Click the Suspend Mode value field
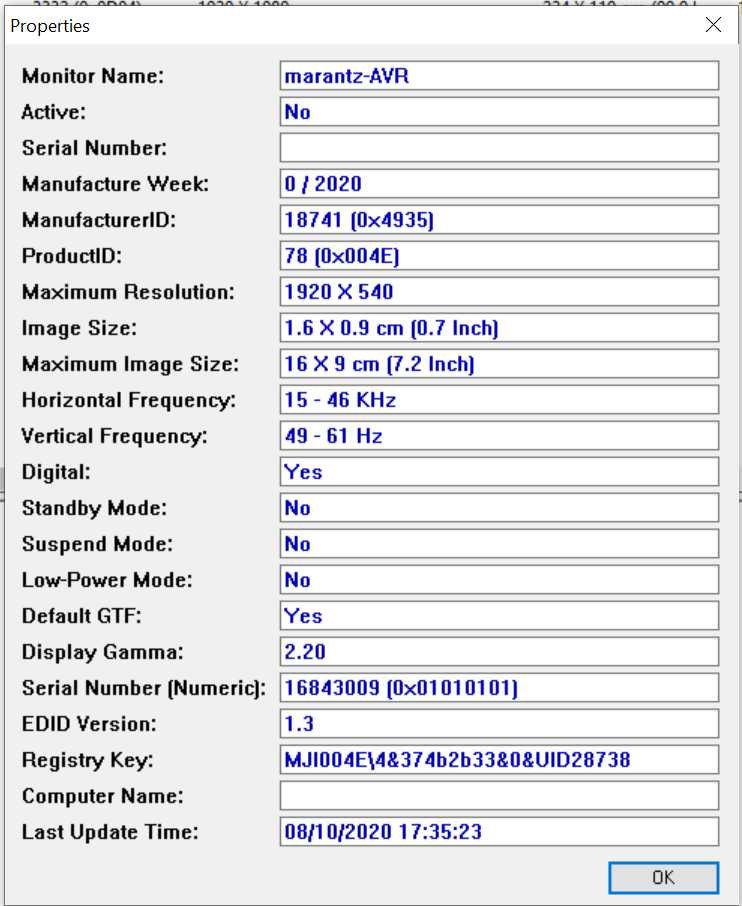Image resolution: width=742 pixels, height=906 pixels. click(x=499, y=544)
